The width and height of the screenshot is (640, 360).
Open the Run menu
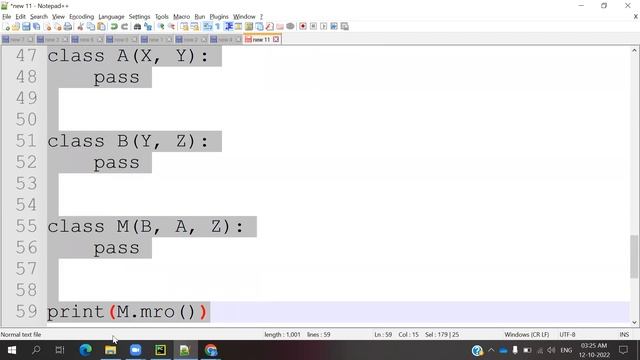[200, 17]
